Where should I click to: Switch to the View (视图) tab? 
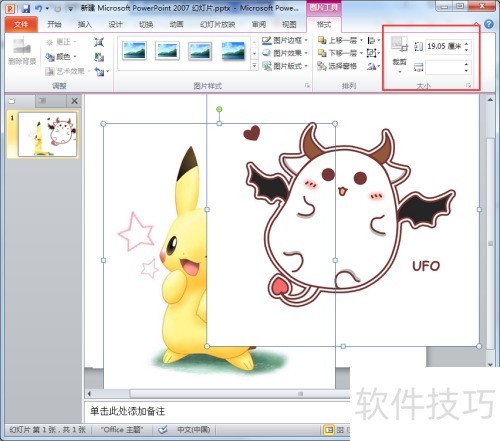[x=289, y=24]
